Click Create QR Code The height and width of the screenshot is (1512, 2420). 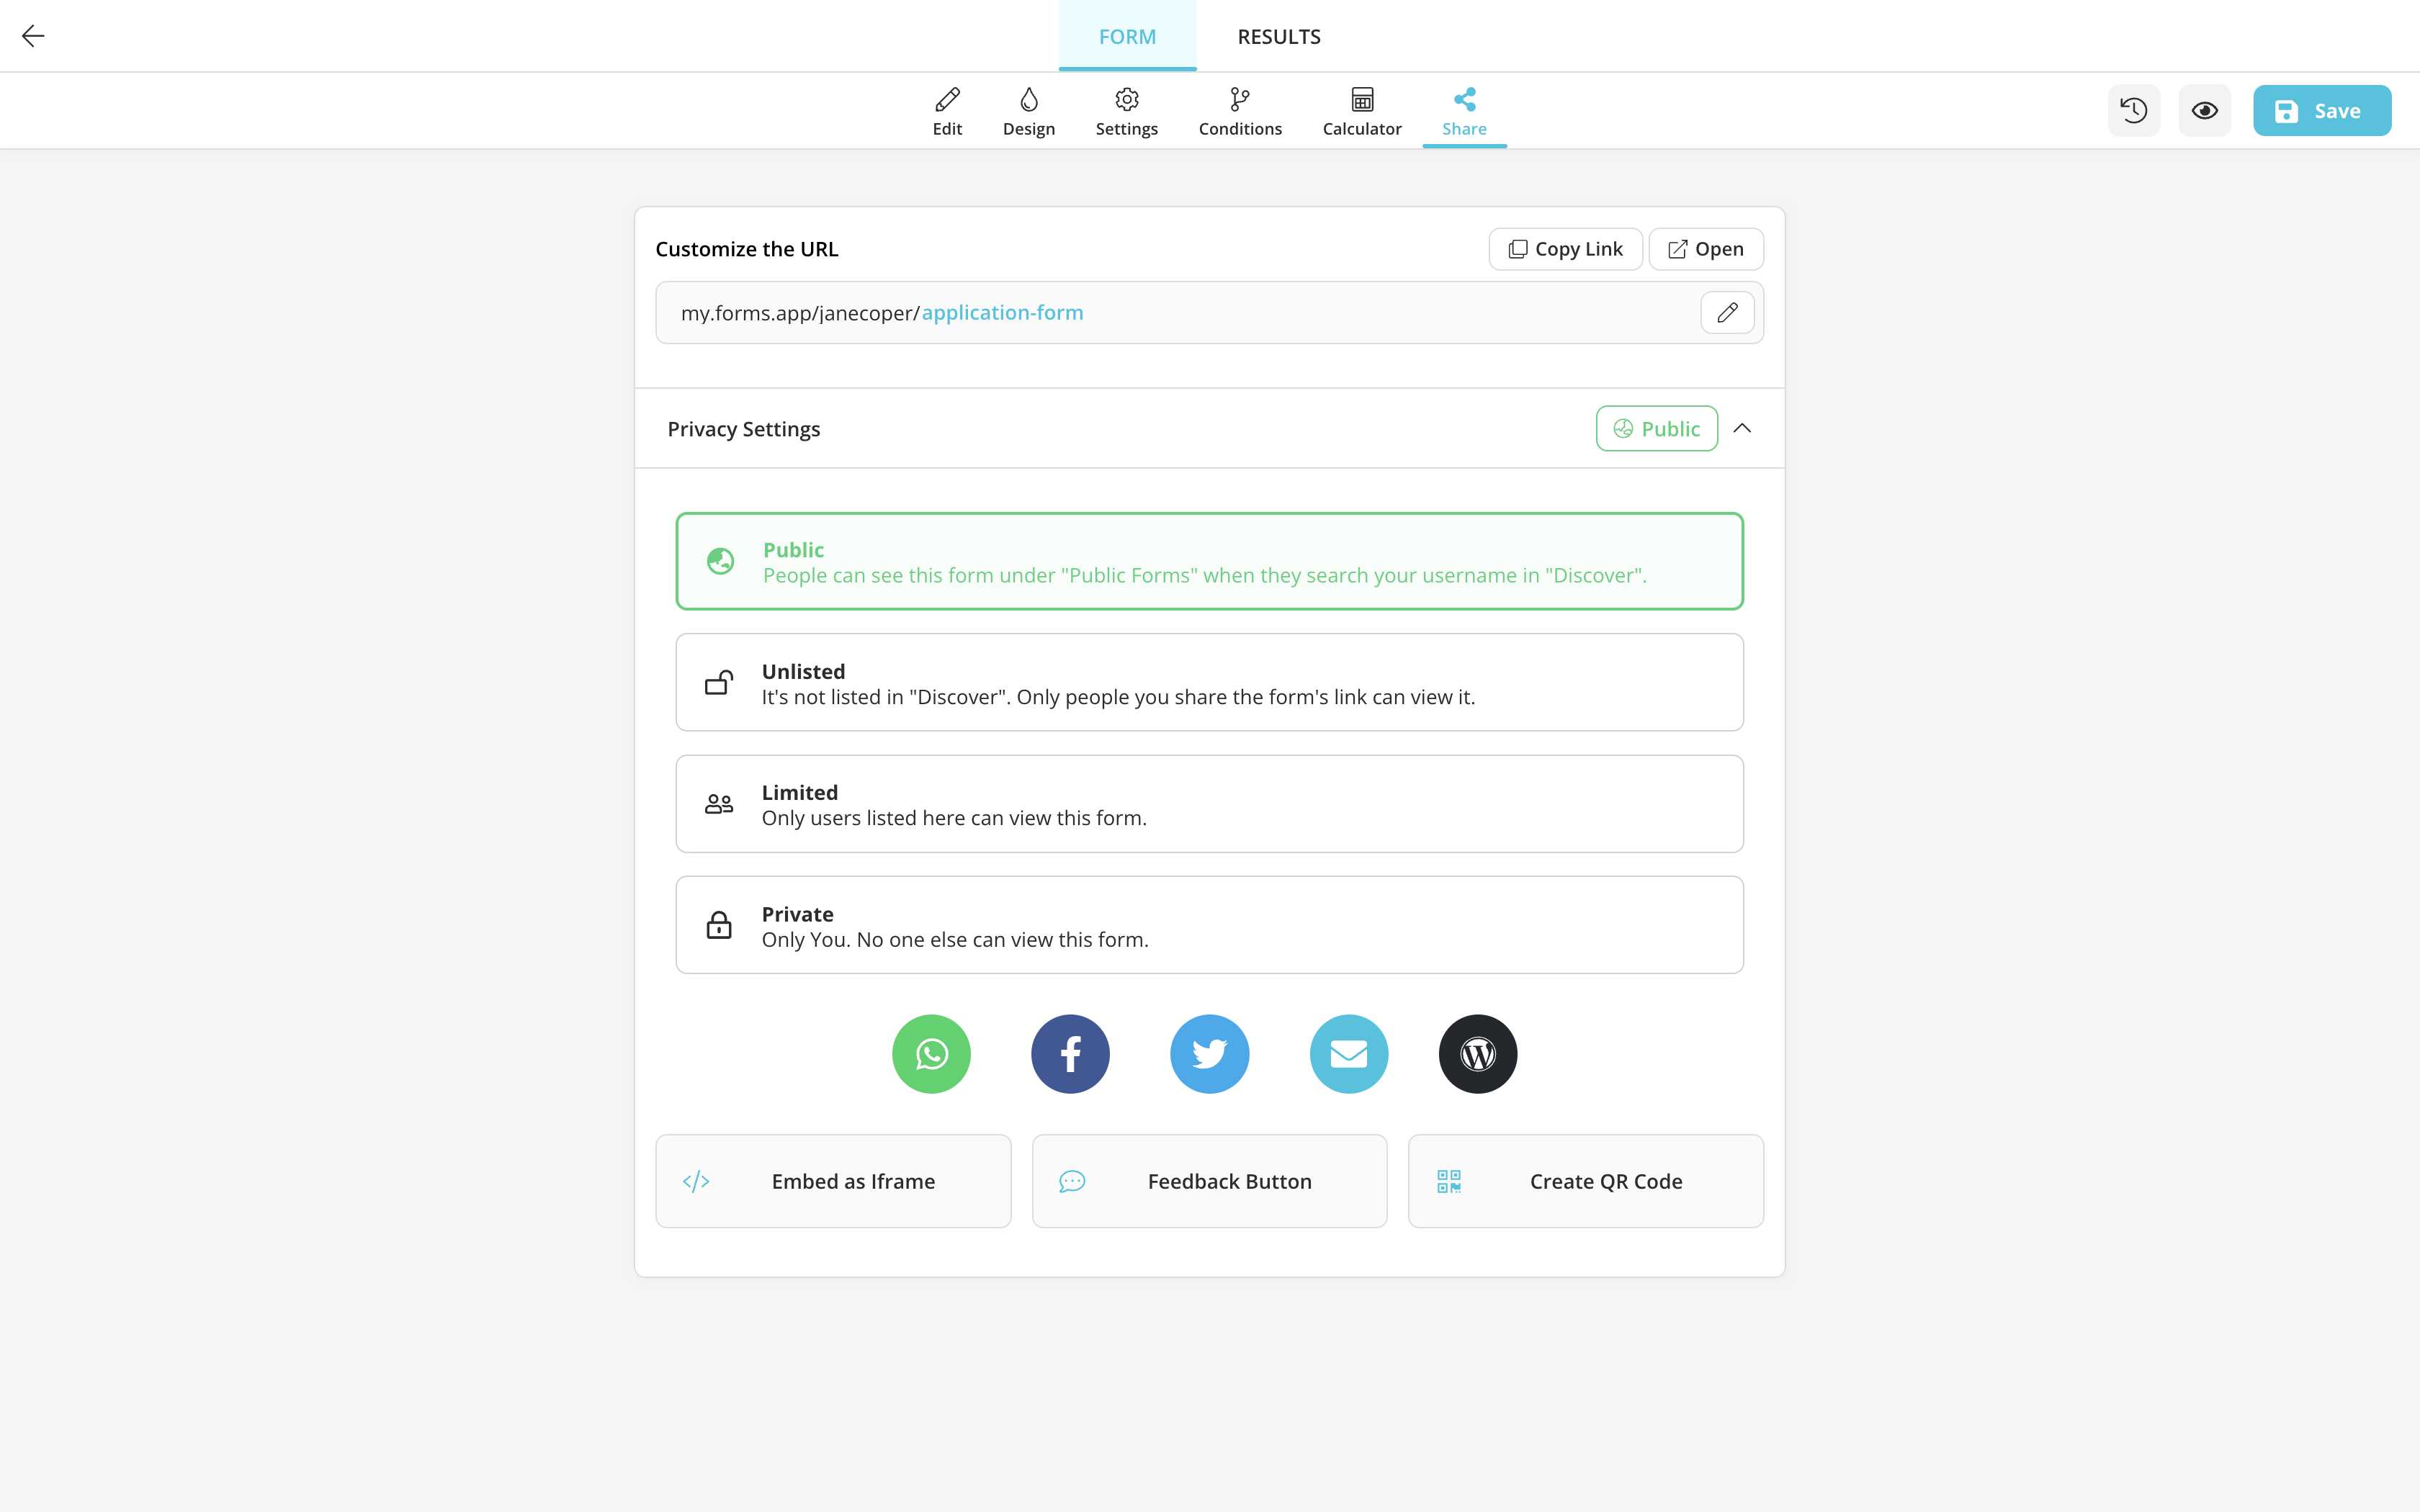(1585, 1181)
